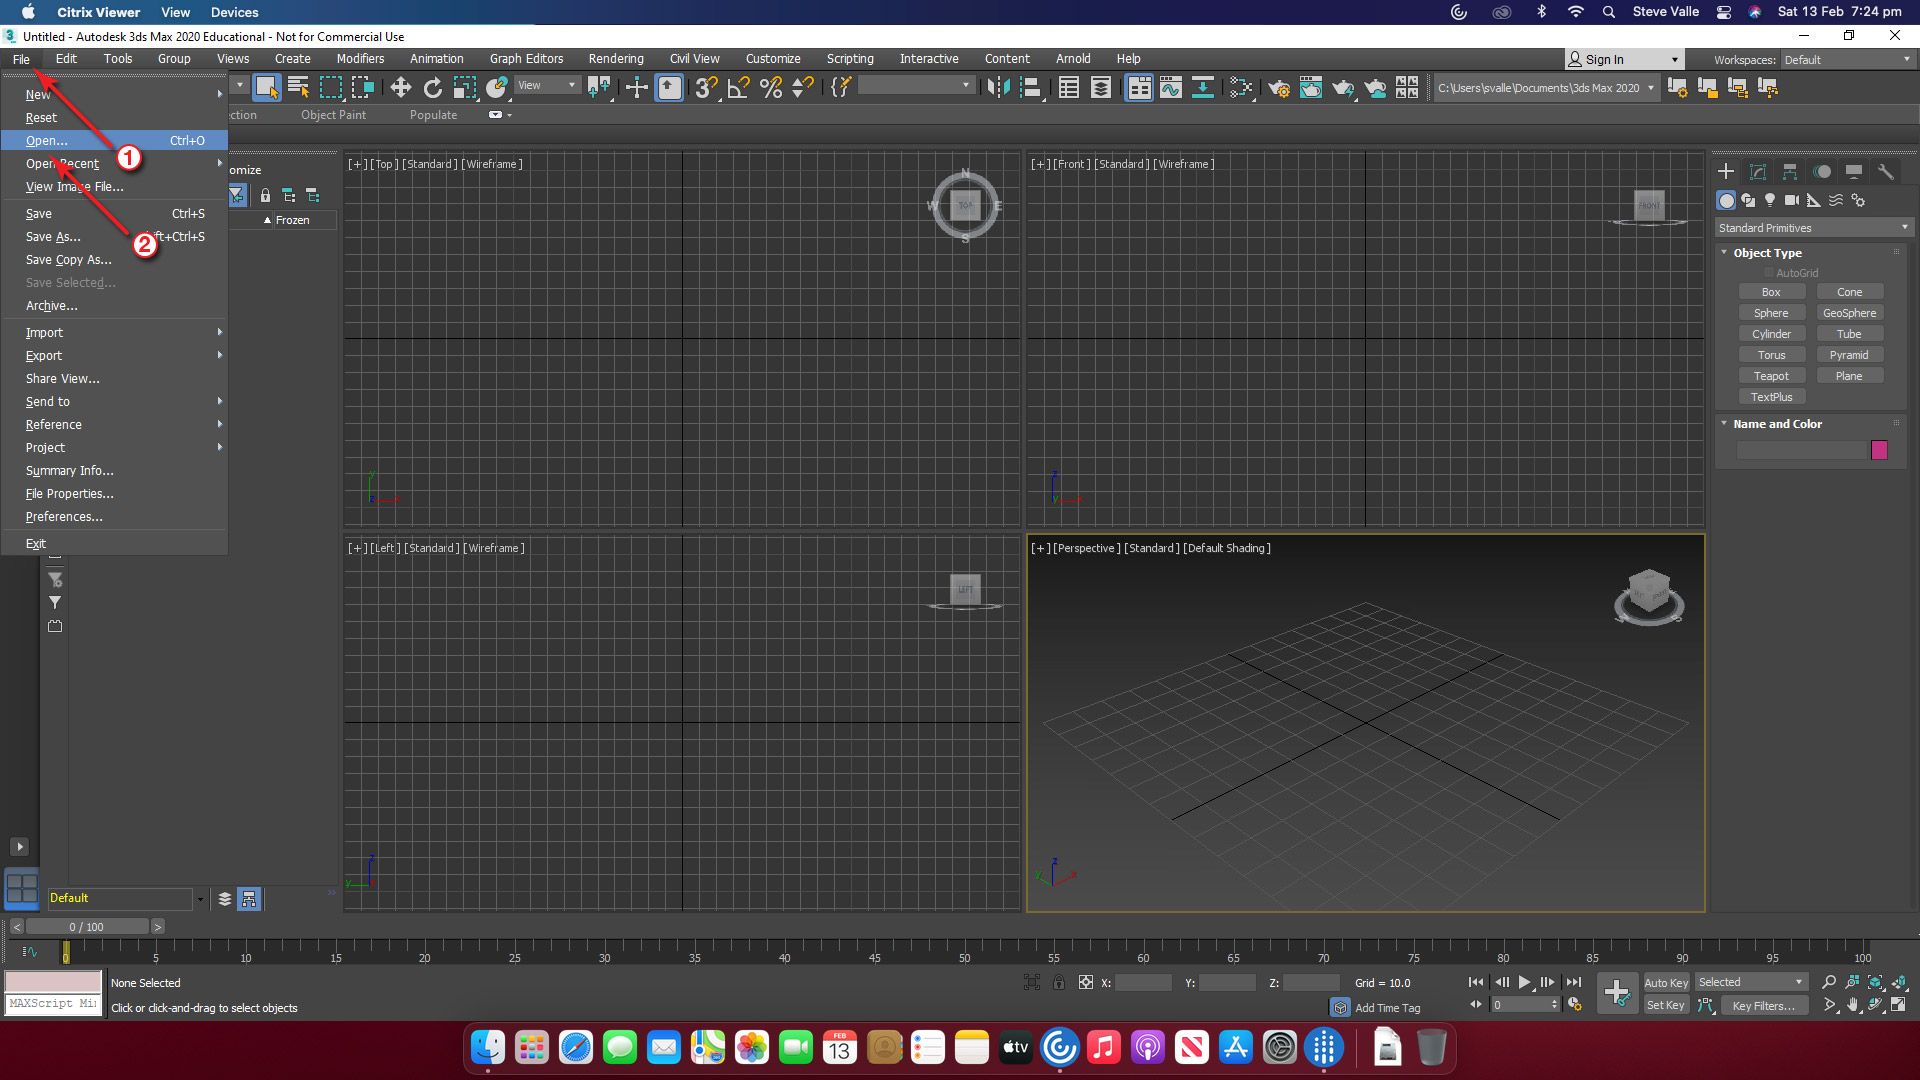
Task: Toggle Auto Key animation mode
Action: pos(1666,982)
